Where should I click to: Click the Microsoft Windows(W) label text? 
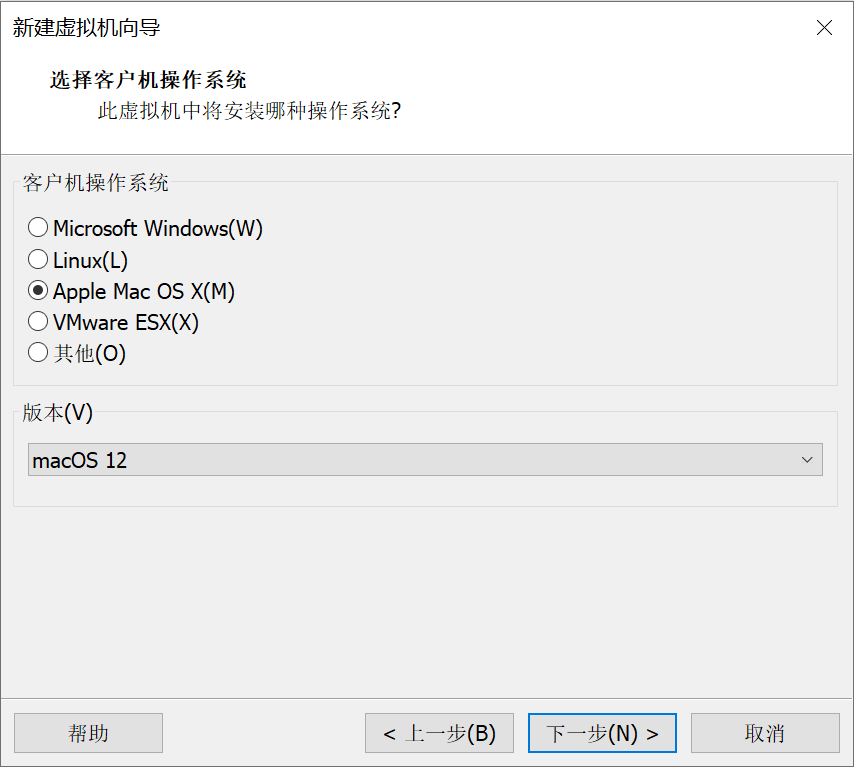(158, 228)
